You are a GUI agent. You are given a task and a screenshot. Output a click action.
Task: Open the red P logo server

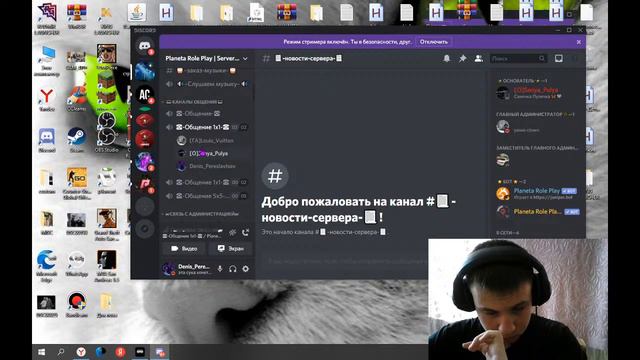(x=144, y=184)
